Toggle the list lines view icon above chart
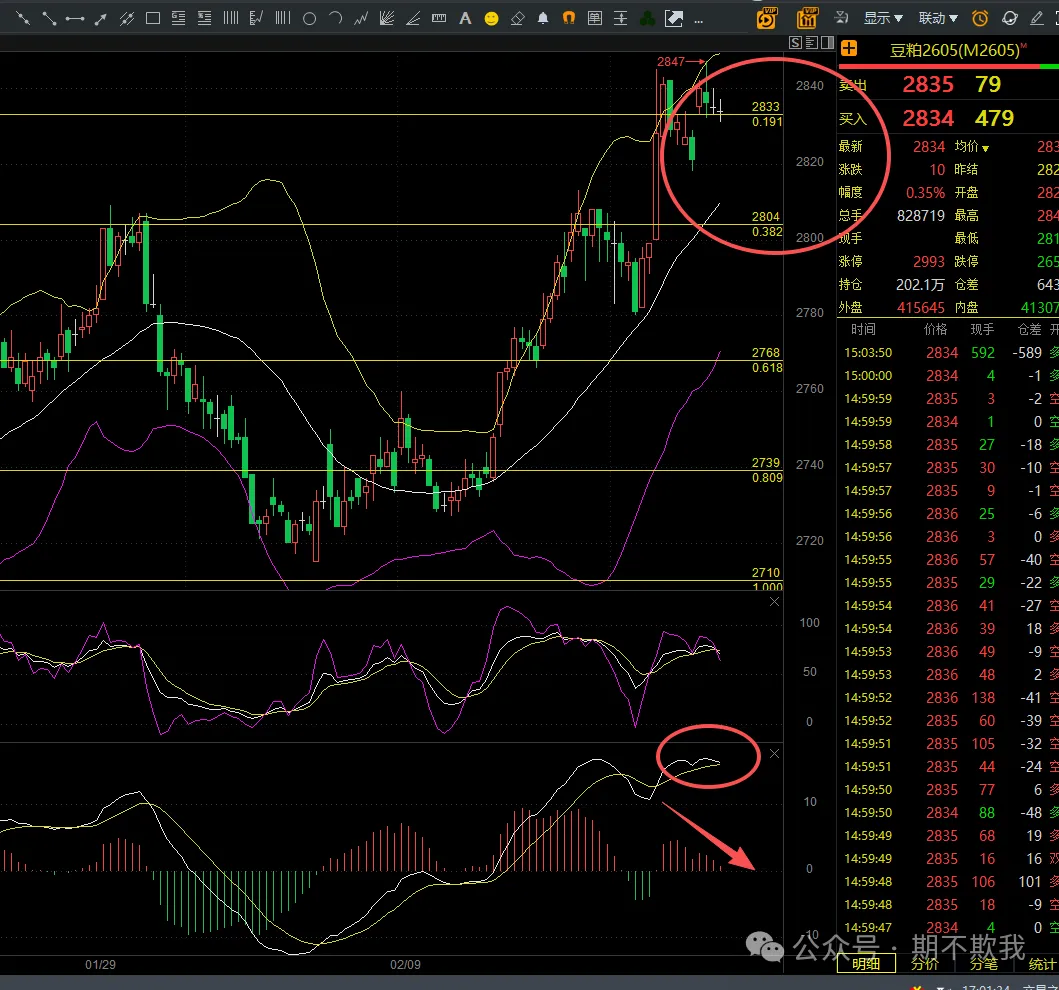This screenshot has height=990, width=1059. point(811,43)
